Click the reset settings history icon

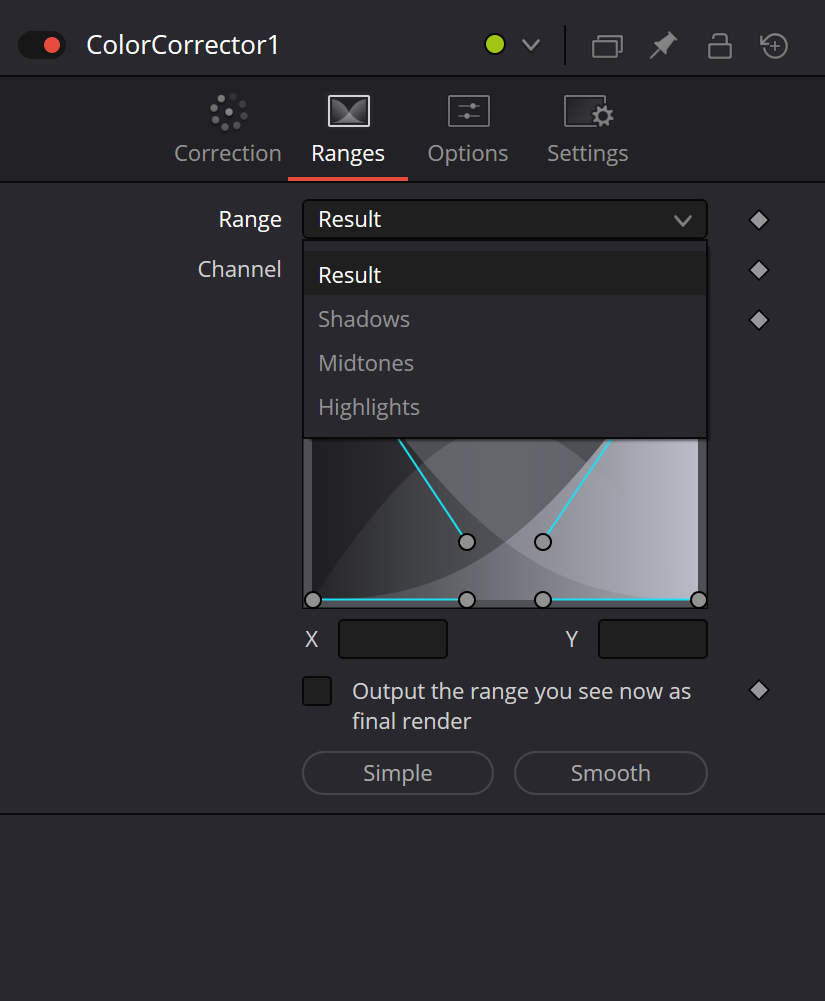[774, 46]
